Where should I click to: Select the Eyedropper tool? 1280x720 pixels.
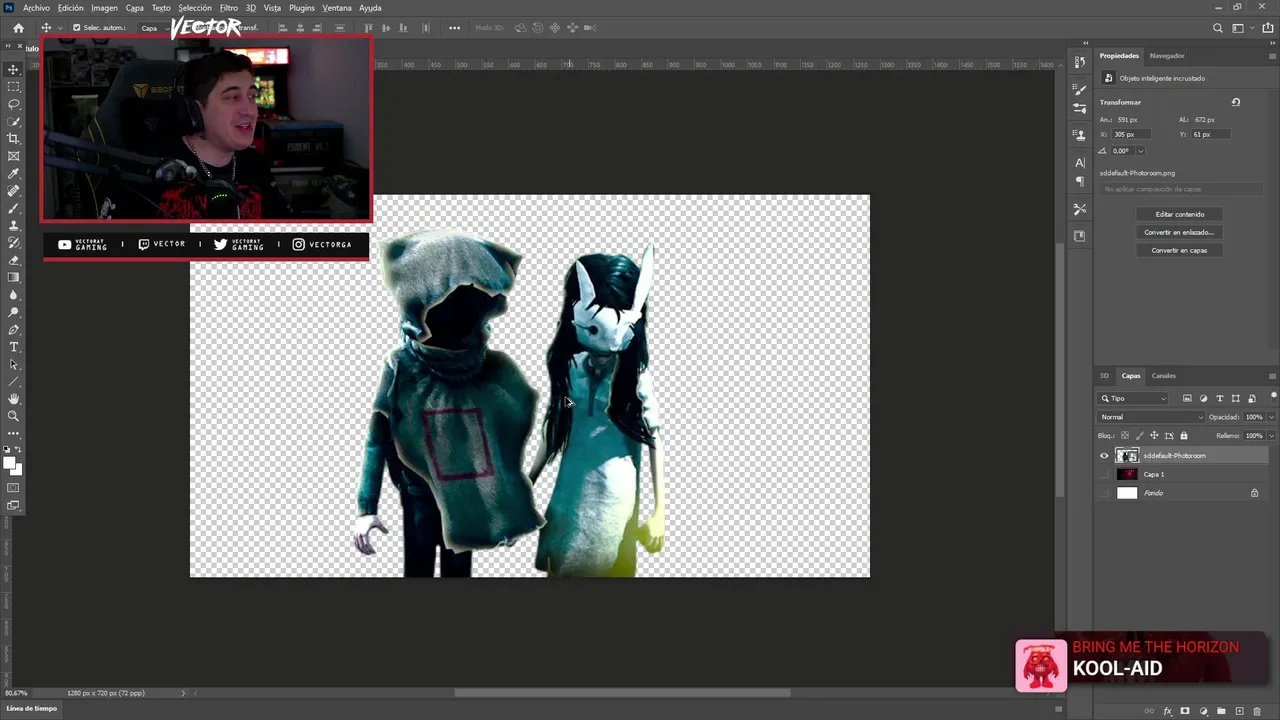click(13, 173)
